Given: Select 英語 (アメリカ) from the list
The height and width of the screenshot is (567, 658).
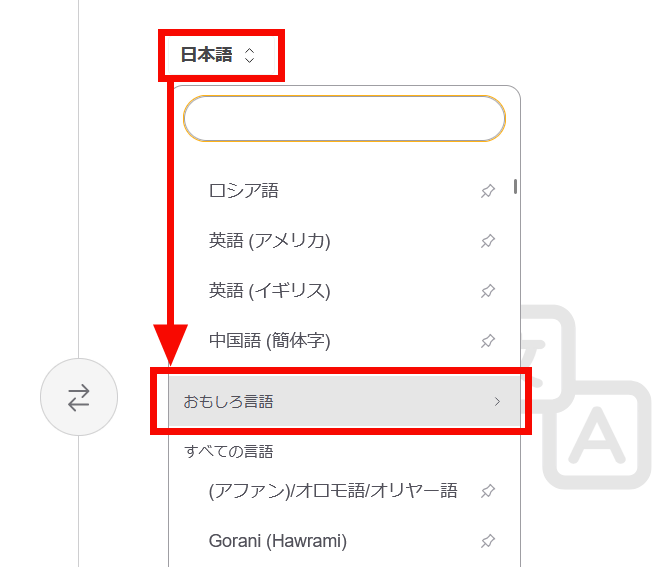Looking at the screenshot, I should [x=270, y=241].
